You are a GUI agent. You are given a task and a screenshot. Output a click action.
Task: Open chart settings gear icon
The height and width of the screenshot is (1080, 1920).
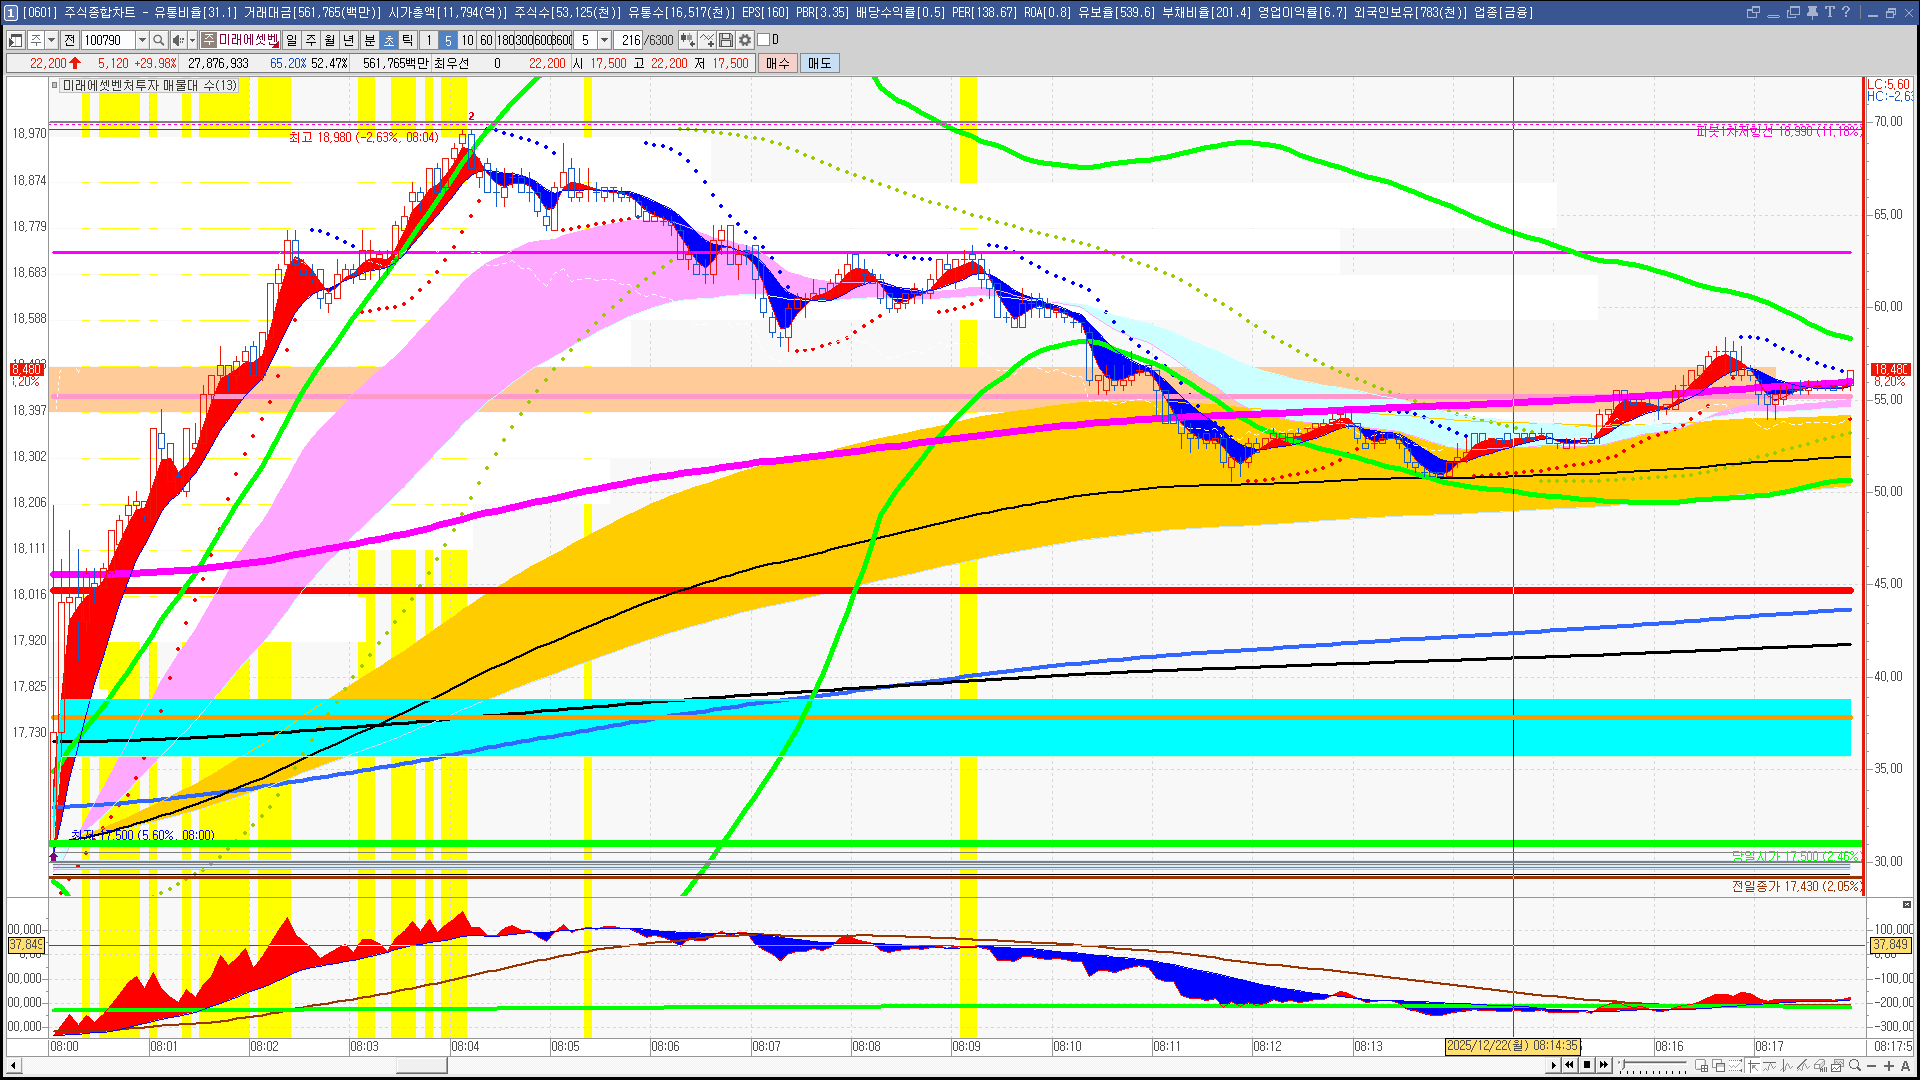coord(745,40)
